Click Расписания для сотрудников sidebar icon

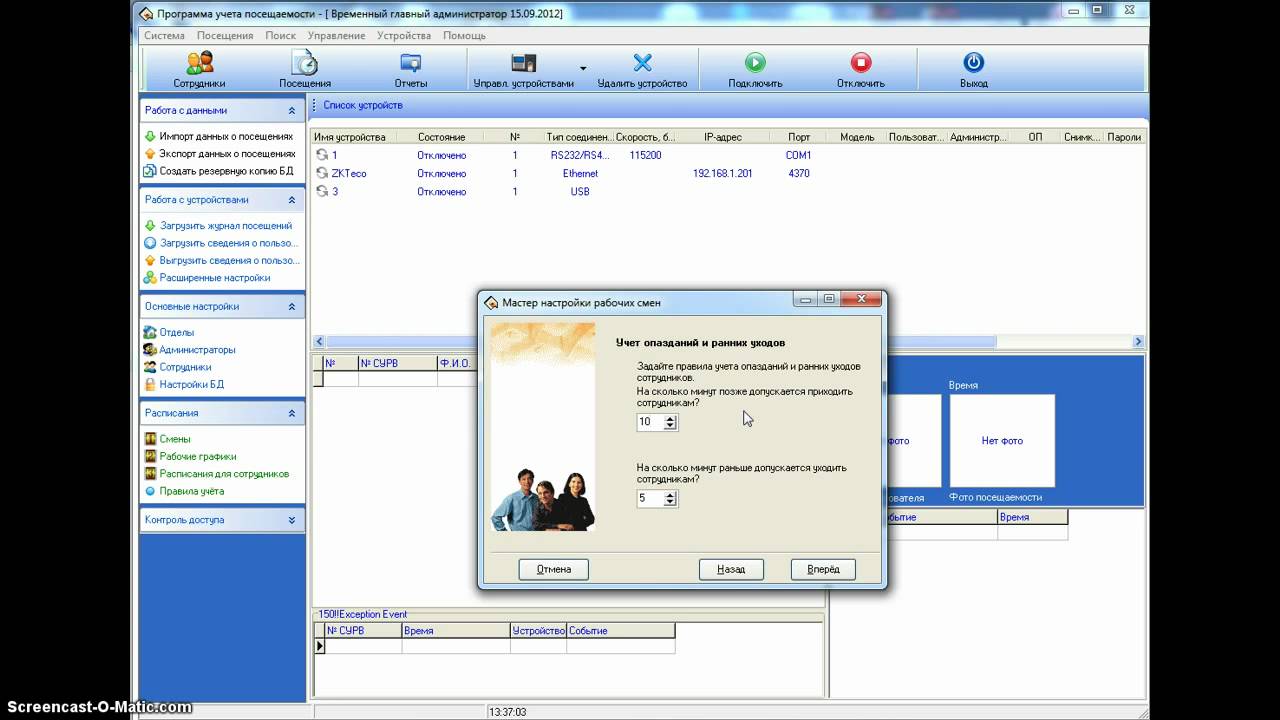[x=150, y=474]
